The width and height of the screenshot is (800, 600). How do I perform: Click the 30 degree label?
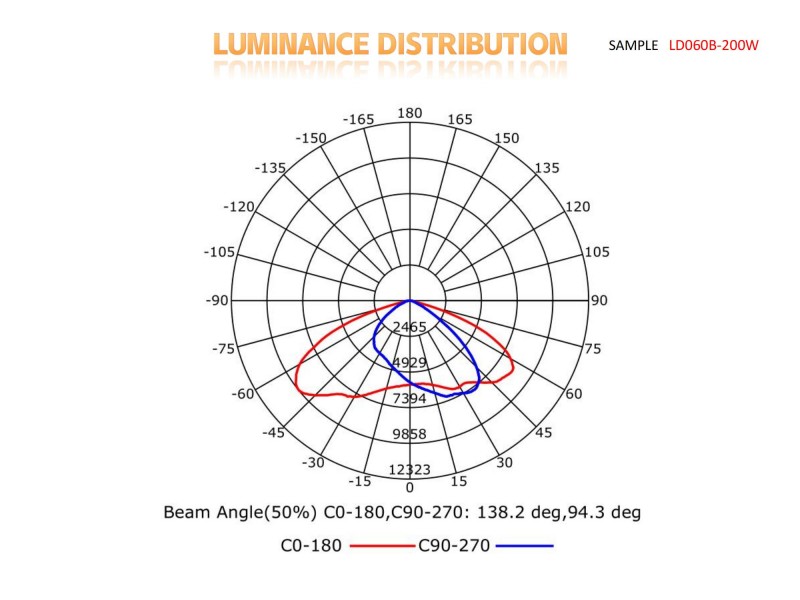point(504,463)
